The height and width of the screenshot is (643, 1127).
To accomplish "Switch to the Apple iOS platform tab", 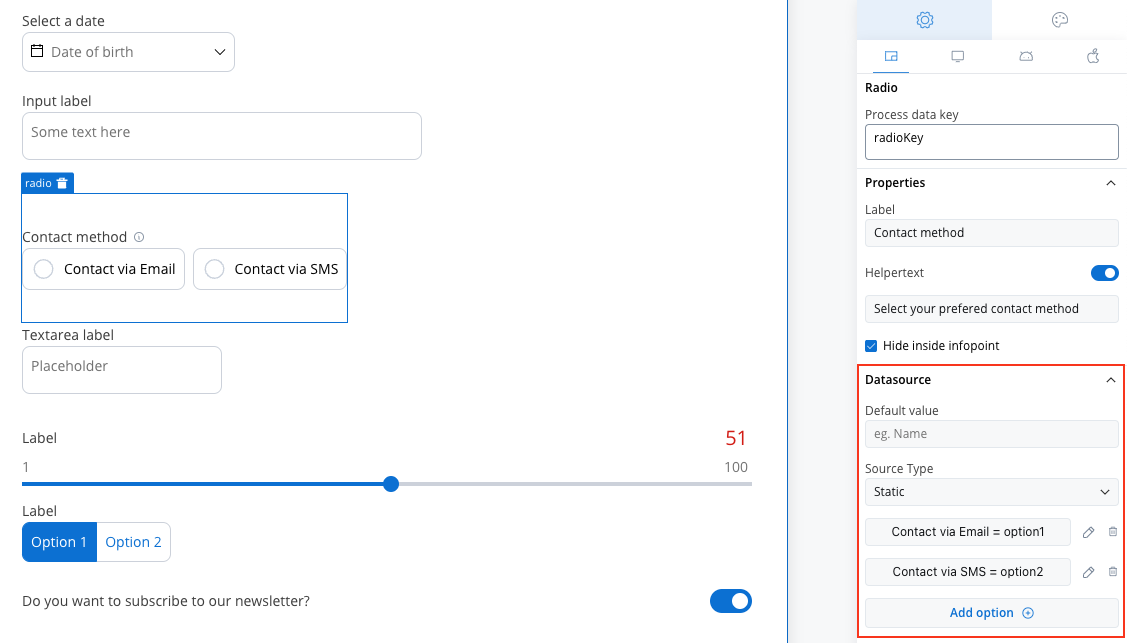I will [1092, 57].
